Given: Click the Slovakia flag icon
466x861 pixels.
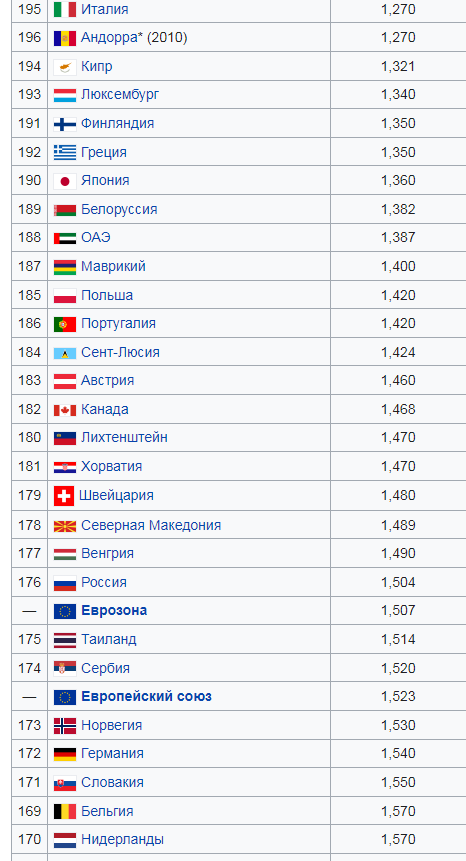Looking at the screenshot, I should (65, 783).
